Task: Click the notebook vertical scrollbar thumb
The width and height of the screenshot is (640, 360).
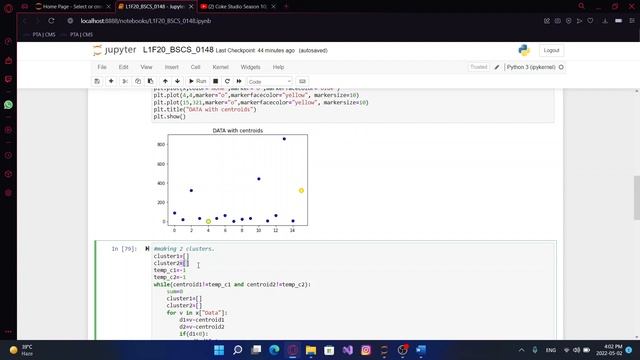Action: coord(637,198)
